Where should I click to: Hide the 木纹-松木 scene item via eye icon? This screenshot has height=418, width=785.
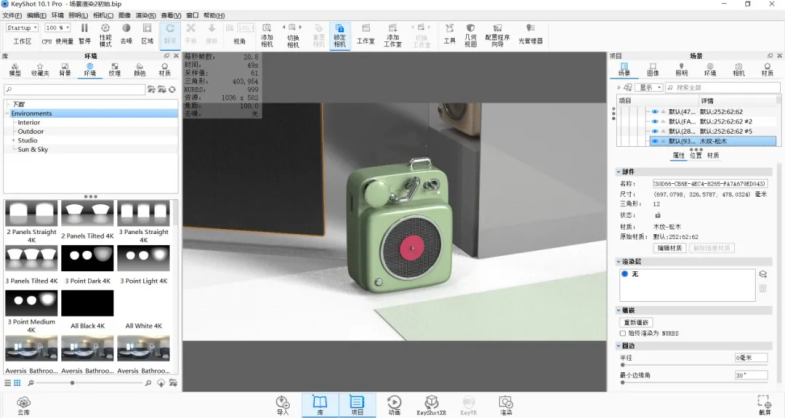(x=654, y=141)
